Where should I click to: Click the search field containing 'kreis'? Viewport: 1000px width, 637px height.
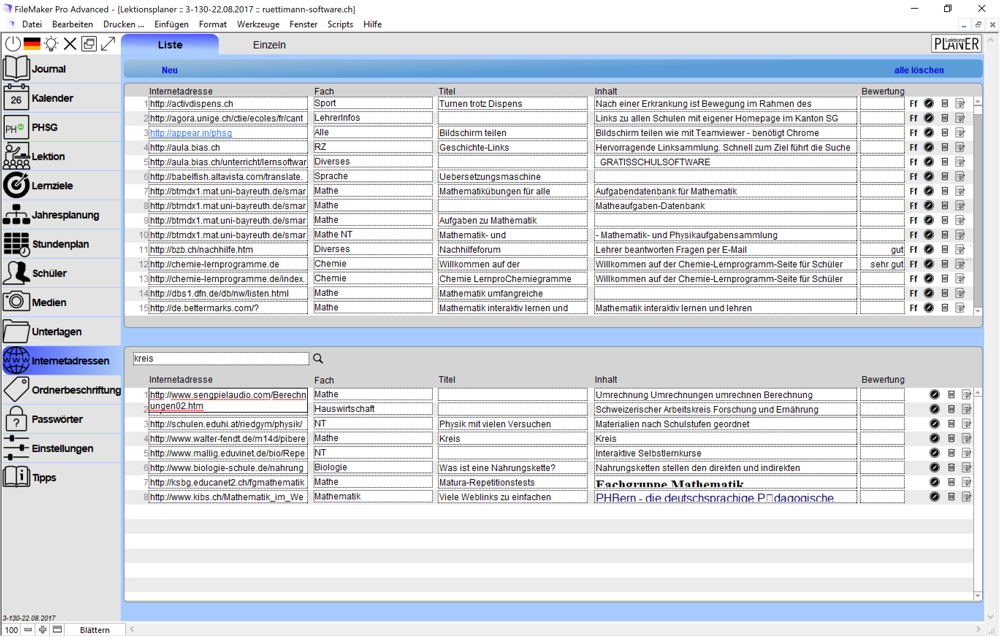(x=221, y=359)
